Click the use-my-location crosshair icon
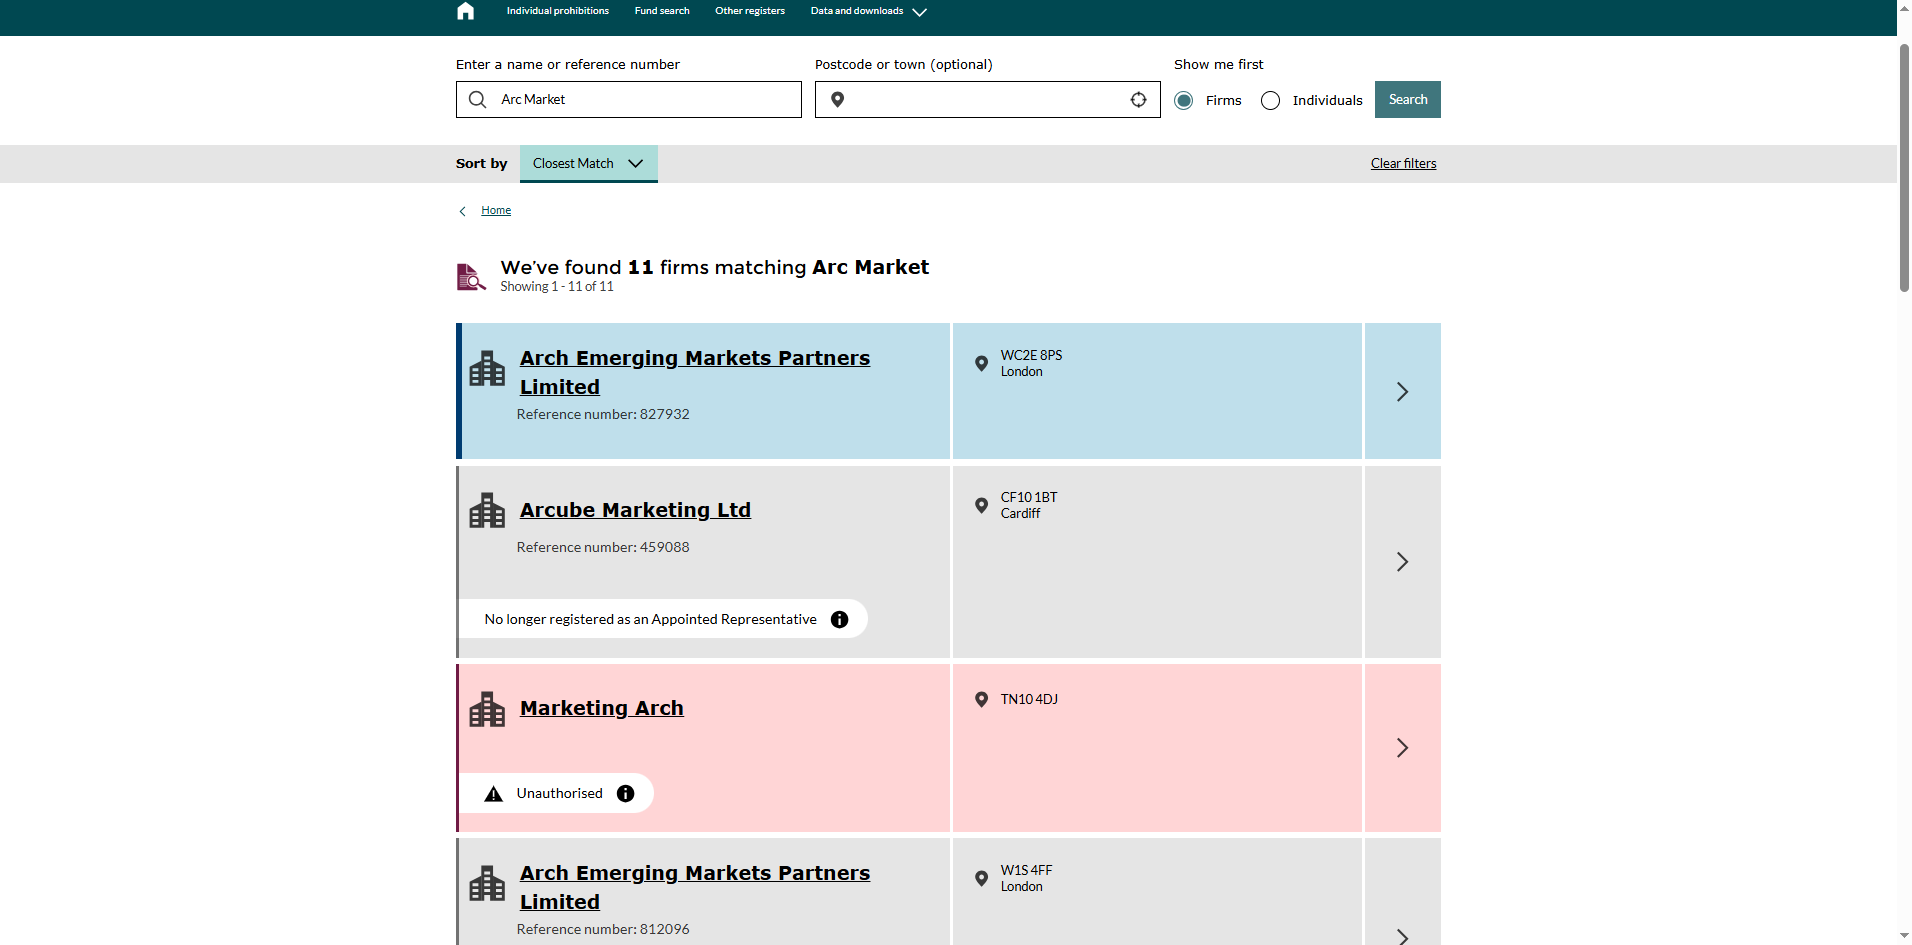Image resolution: width=1912 pixels, height=945 pixels. coord(1138,100)
